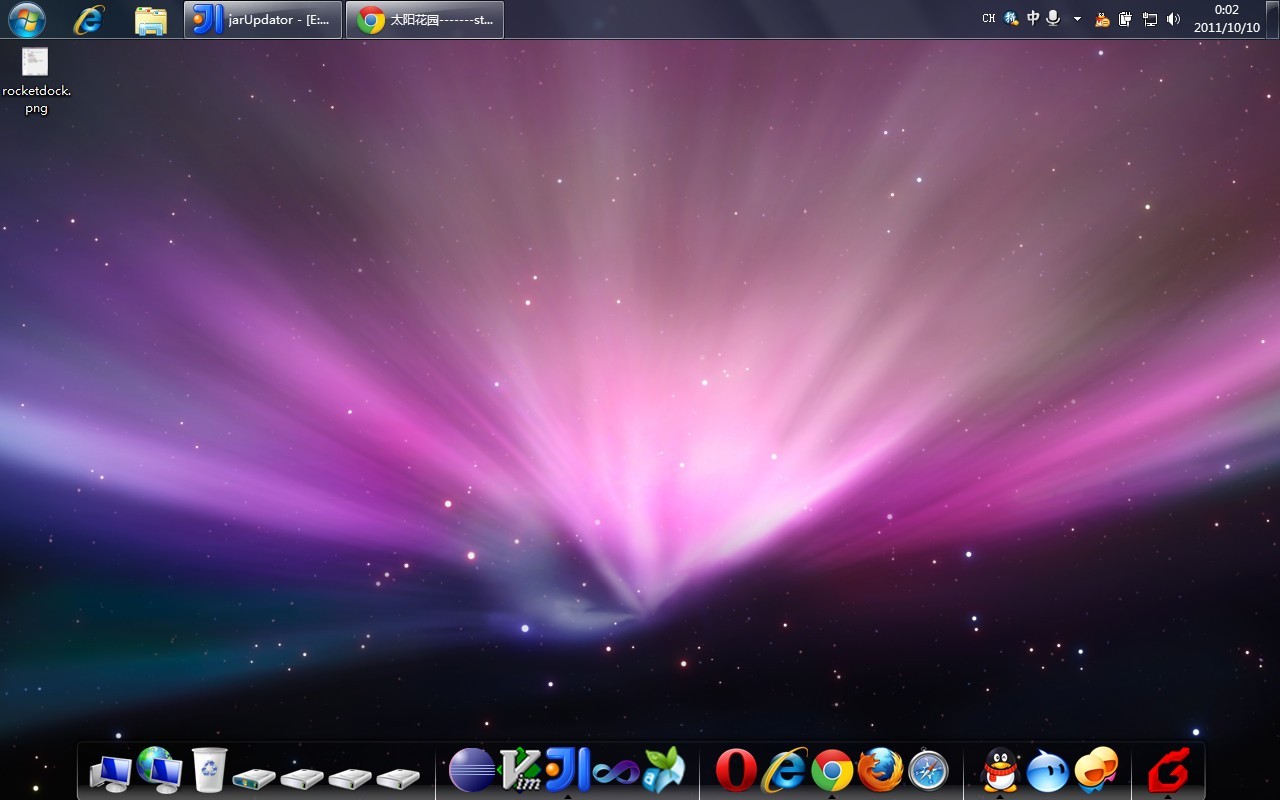Launch Foxit Reader red icon in dock

coord(1168,770)
